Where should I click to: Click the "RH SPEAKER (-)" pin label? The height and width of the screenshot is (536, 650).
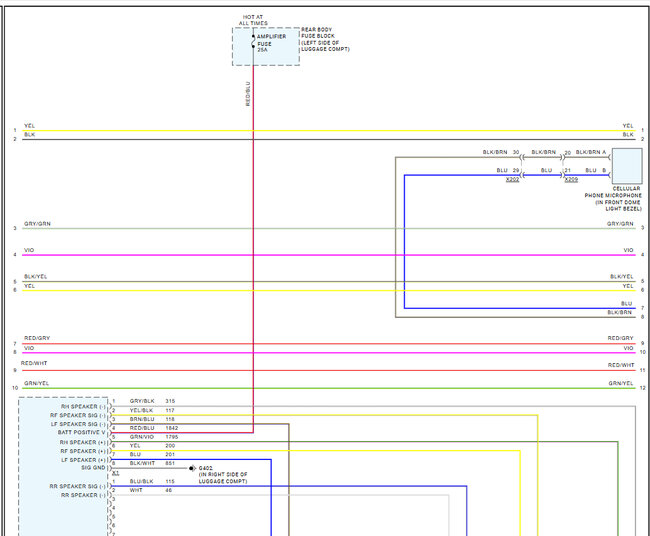click(x=83, y=407)
